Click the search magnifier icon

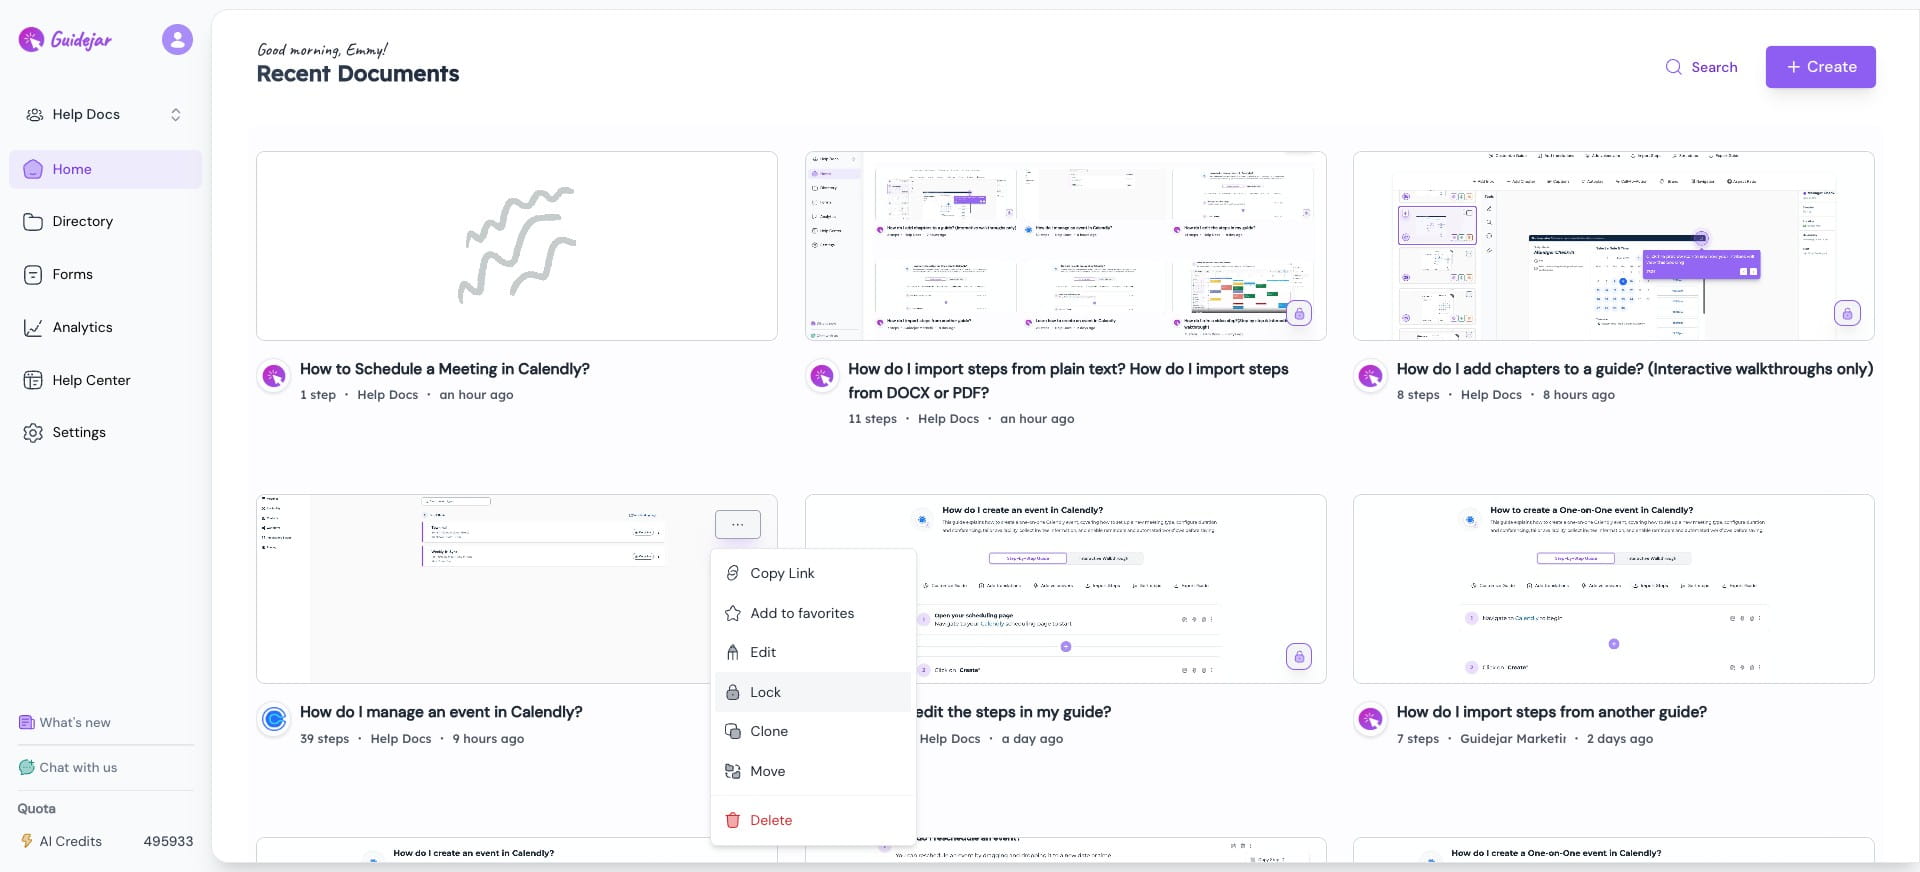[1673, 67]
